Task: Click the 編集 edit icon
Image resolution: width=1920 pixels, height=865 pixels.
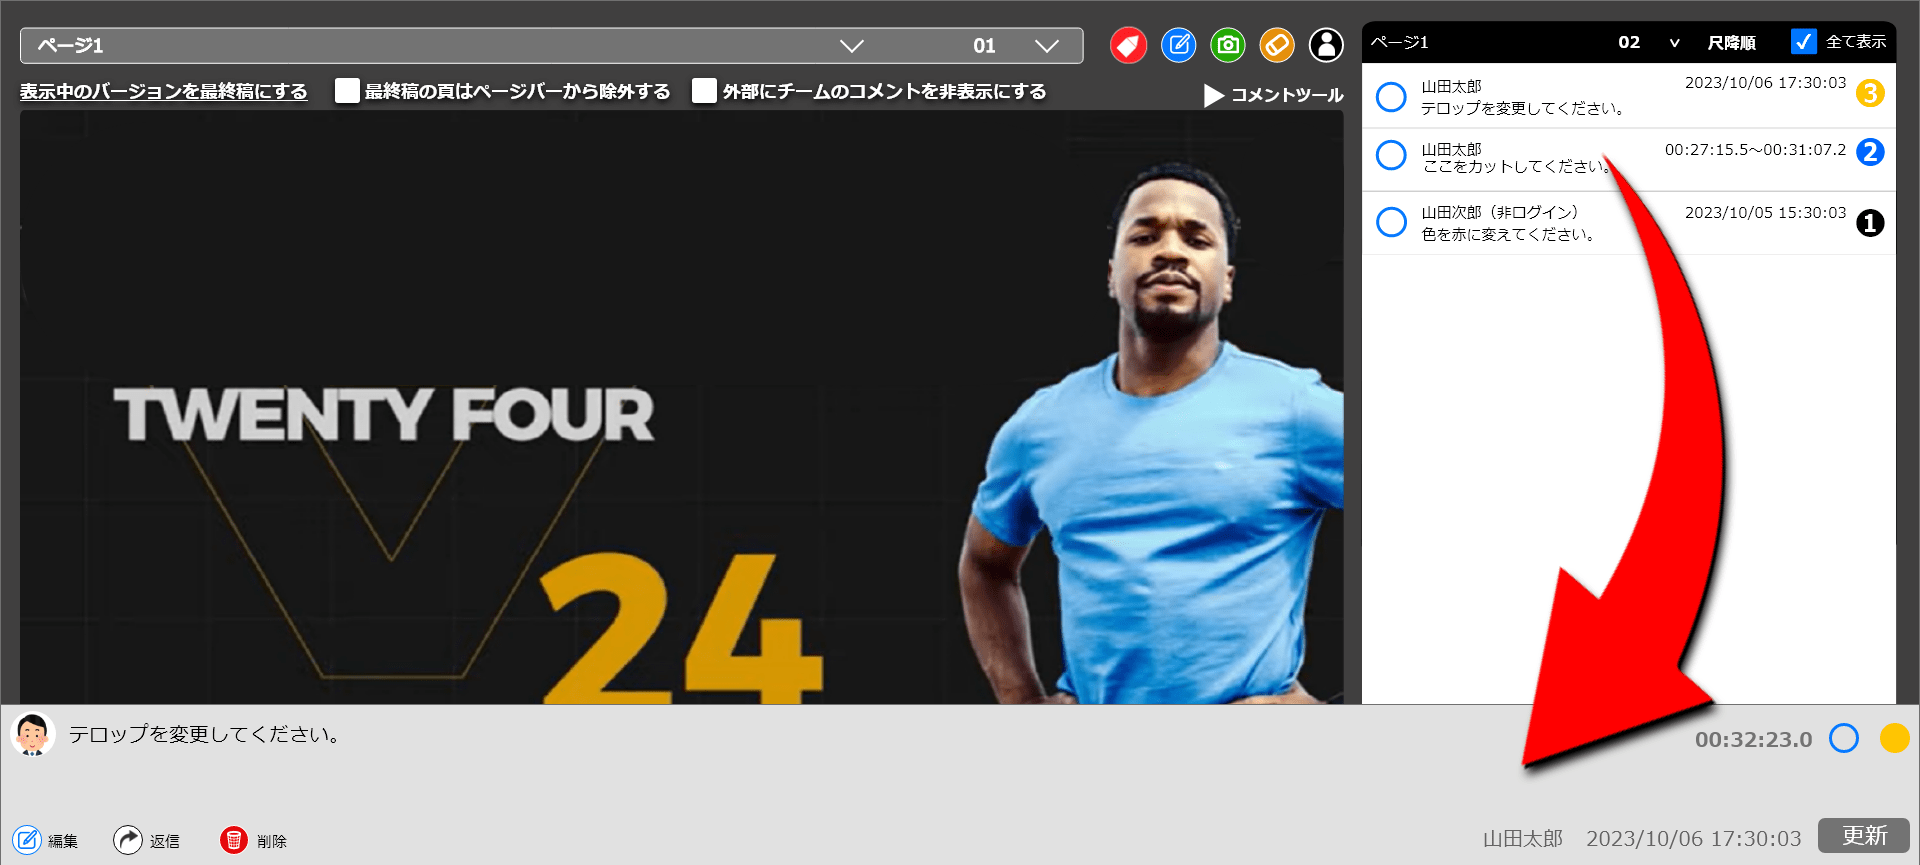Action: (x=27, y=840)
